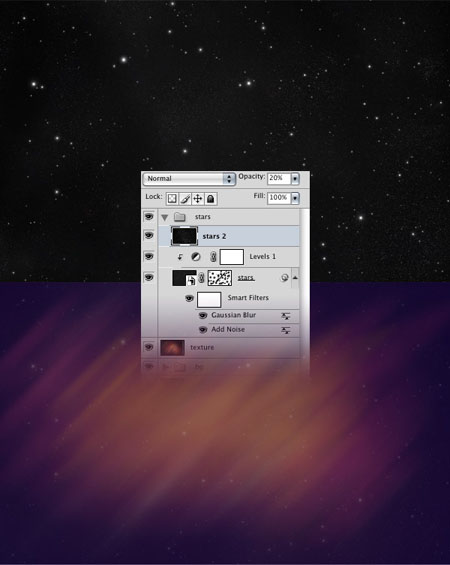Screen dimensions: 450x565
Task: Select the stars 2 layer thumbnail
Action: pyautogui.click(x=184, y=236)
